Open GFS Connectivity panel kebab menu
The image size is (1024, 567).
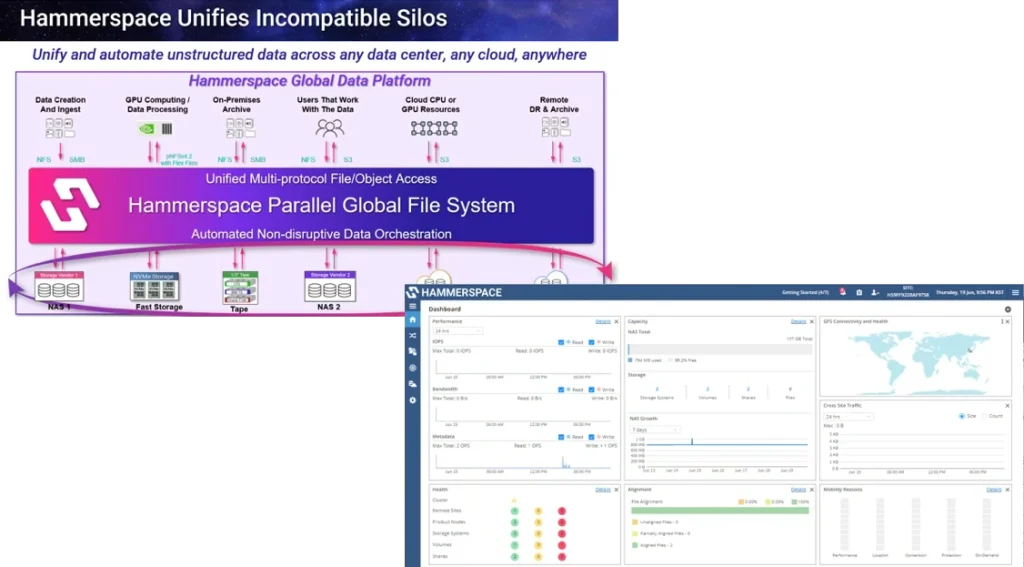pyautogui.click(x=1002, y=321)
